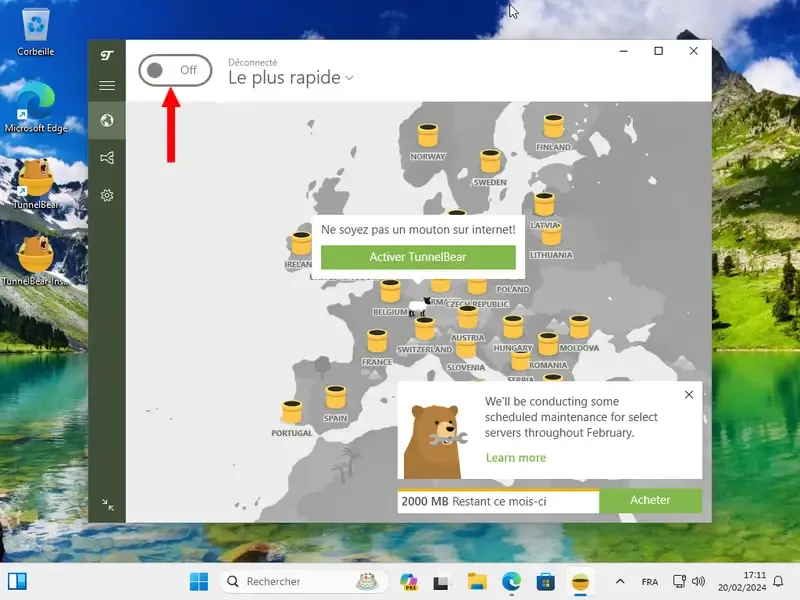The image size is (800, 600).
Task: Open the Microsoft Edge desktop shortcut
Action: (x=36, y=107)
